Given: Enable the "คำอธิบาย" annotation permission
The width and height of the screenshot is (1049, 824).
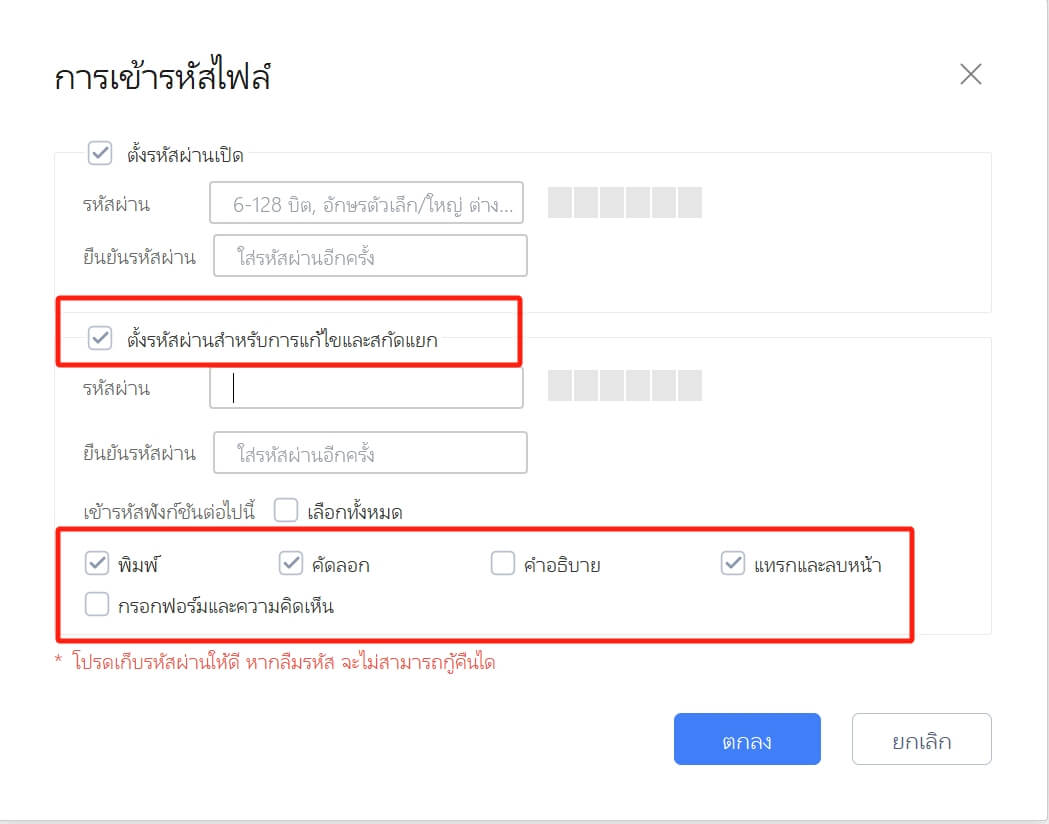Looking at the screenshot, I should (x=503, y=563).
